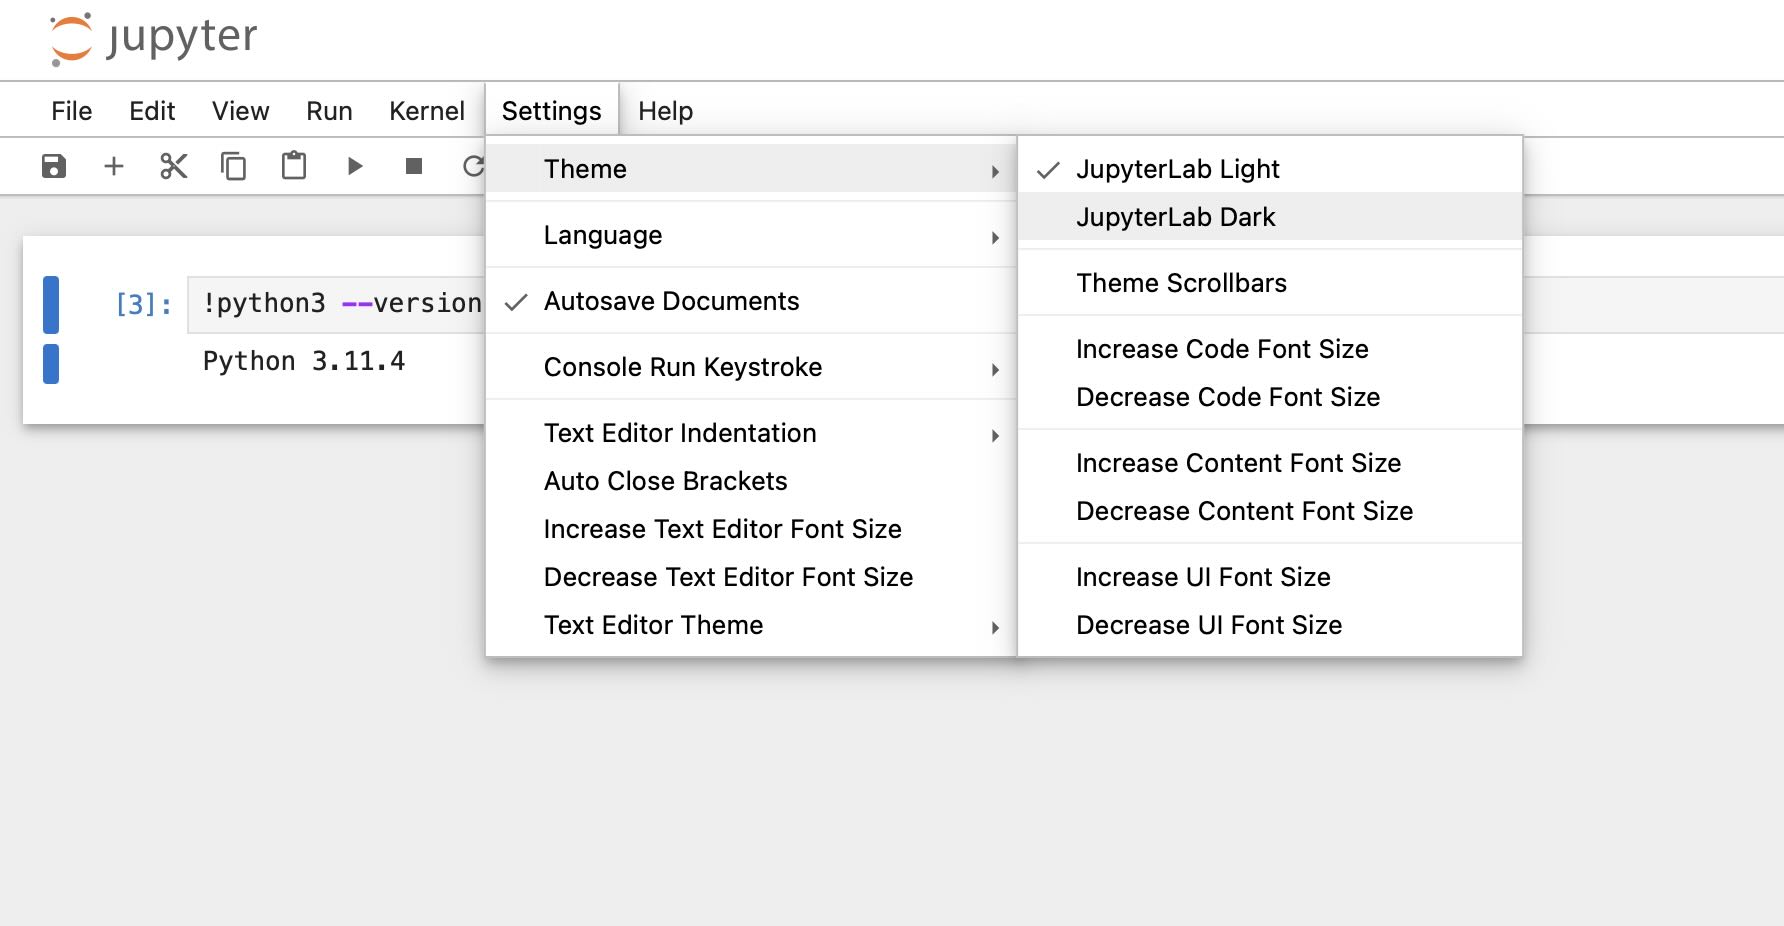
Task: Open the Kernel menu
Action: pyautogui.click(x=427, y=110)
